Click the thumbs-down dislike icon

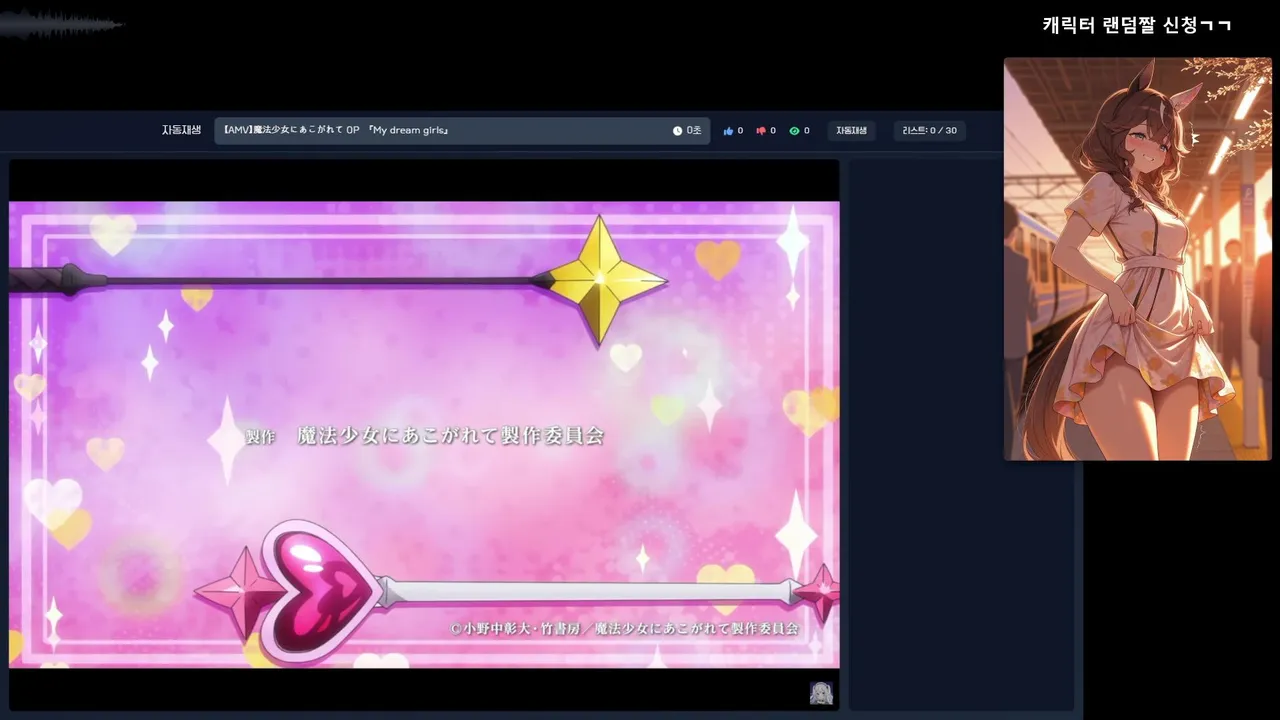point(761,131)
